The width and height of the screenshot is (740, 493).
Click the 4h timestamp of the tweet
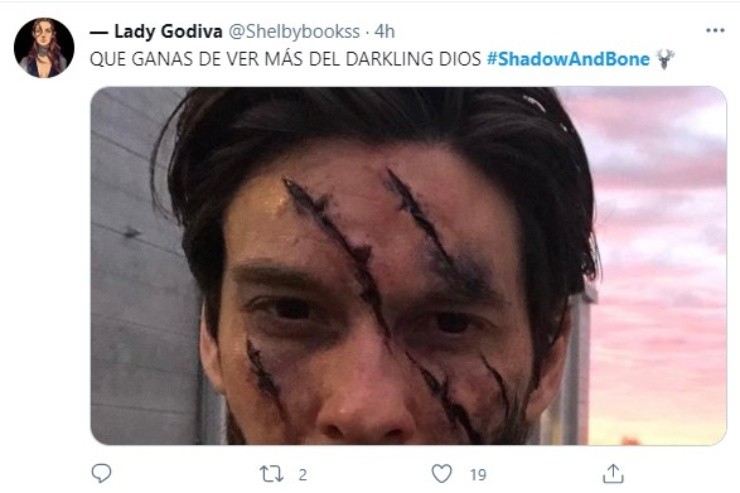pyautogui.click(x=385, y=31)
